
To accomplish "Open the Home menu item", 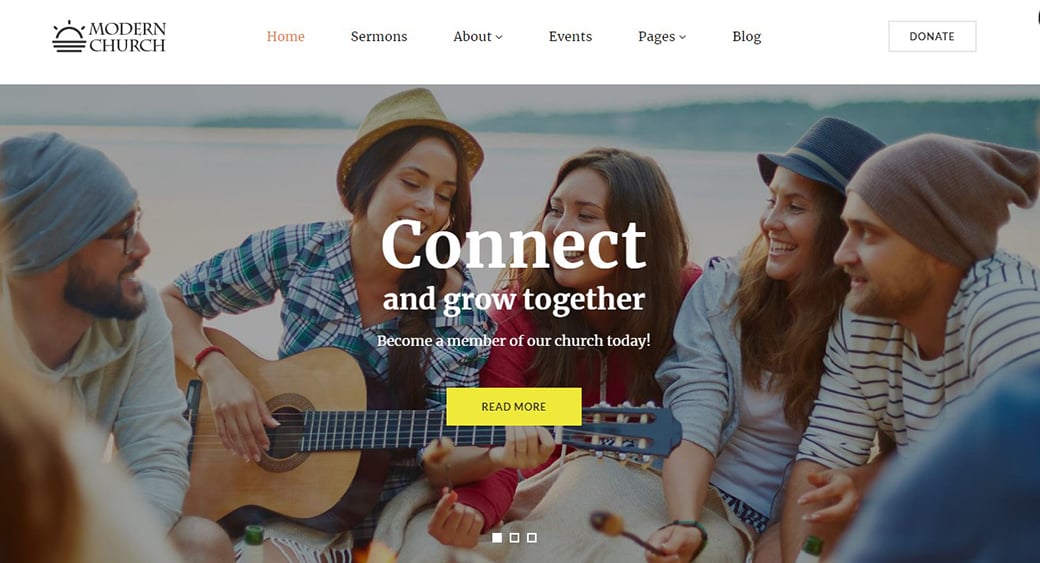I will (285, 36).
